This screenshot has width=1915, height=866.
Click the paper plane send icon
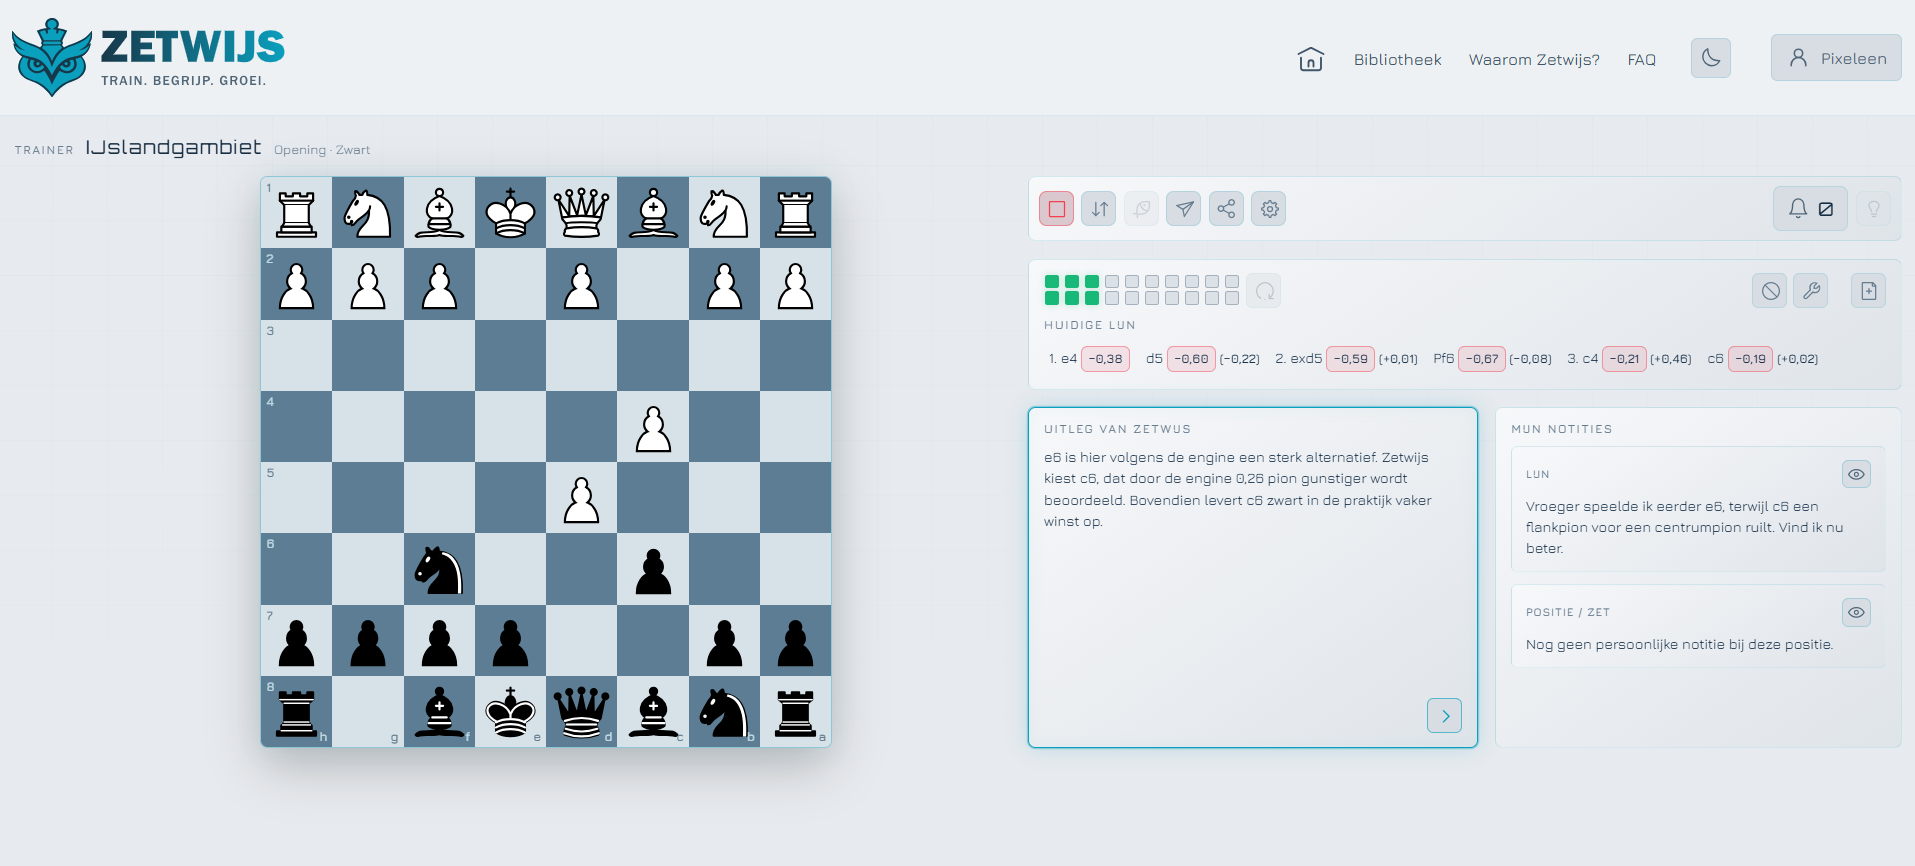pos(1184,209)
